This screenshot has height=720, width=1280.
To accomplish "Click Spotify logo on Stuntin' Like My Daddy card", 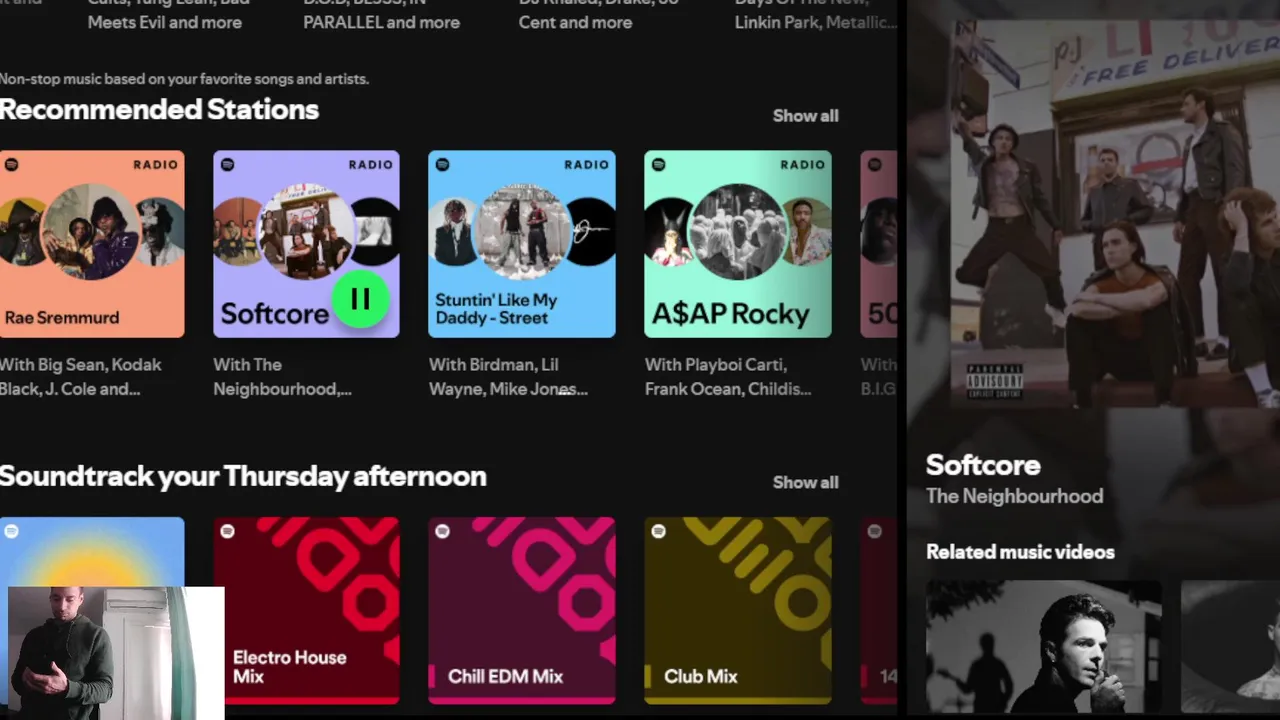I will [x=443, y=165].
